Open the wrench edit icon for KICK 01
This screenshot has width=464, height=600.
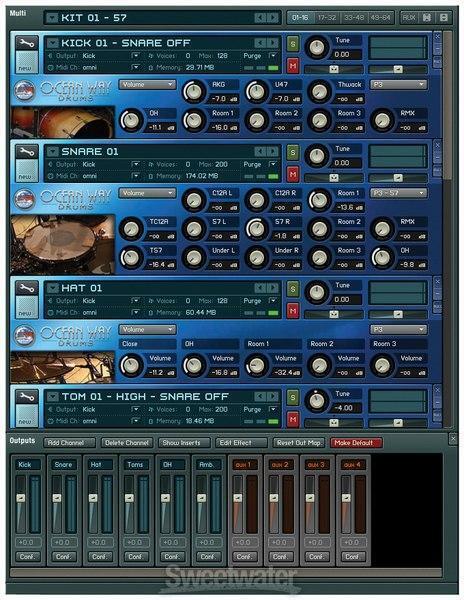coord(27,44)
